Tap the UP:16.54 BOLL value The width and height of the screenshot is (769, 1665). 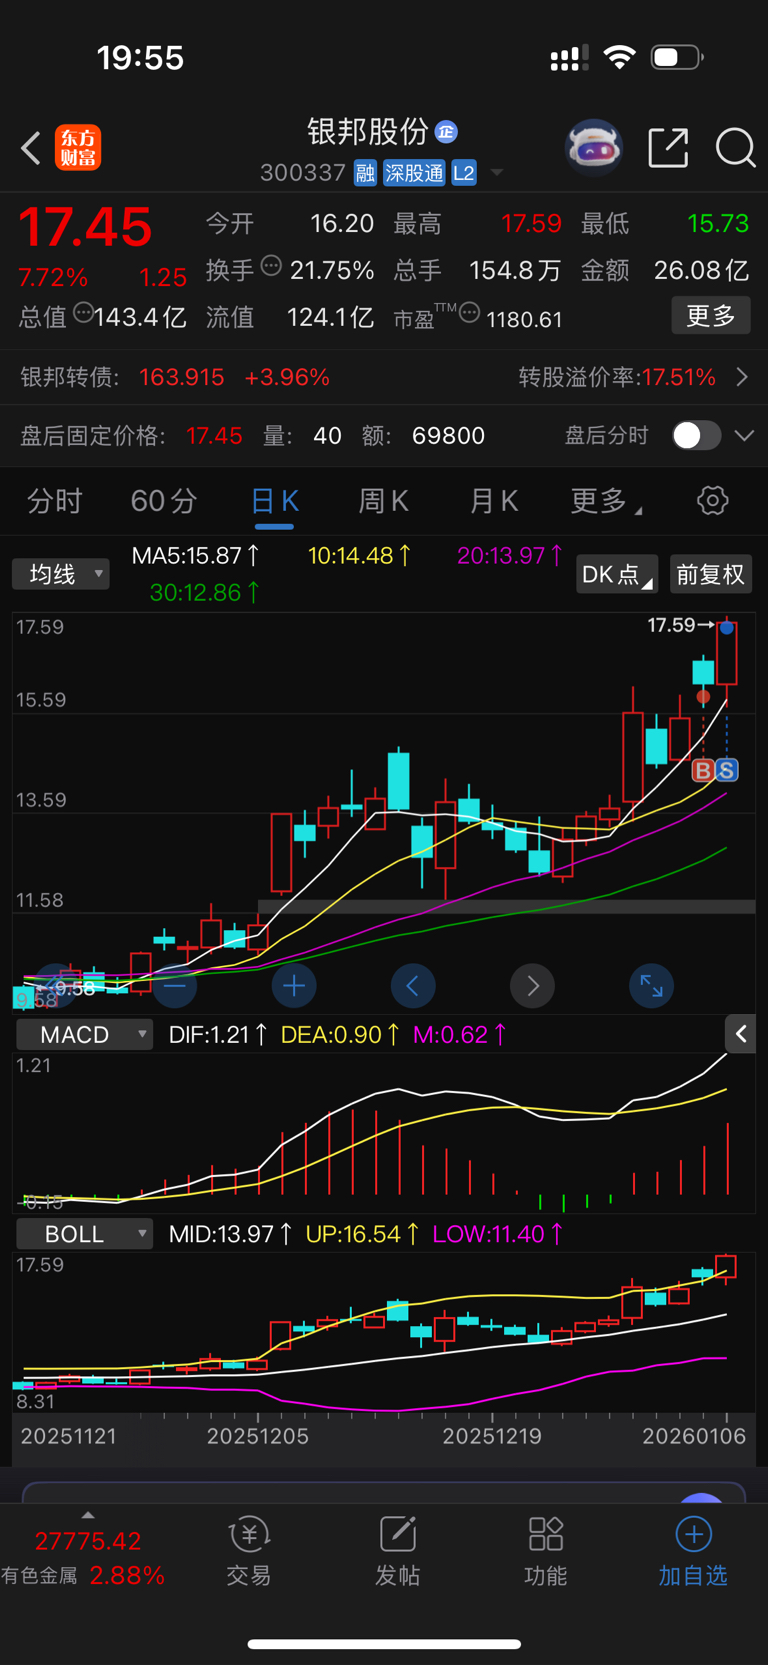point(362,1234)
